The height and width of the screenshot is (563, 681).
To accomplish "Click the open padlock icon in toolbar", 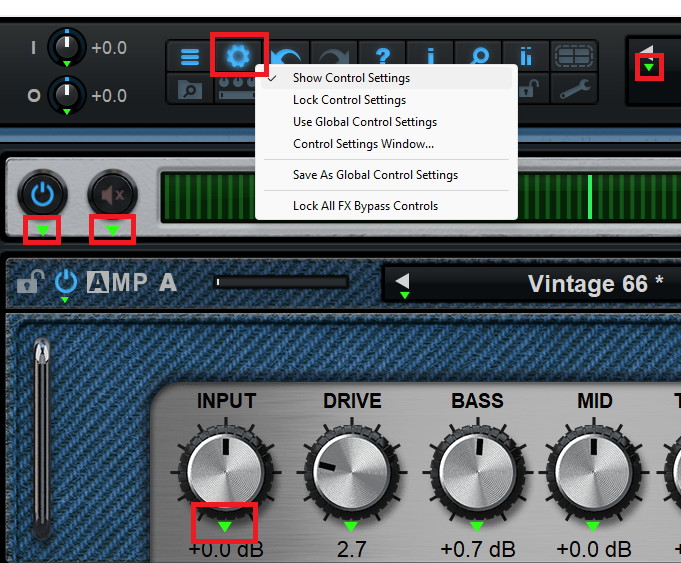I will point(529,88).
